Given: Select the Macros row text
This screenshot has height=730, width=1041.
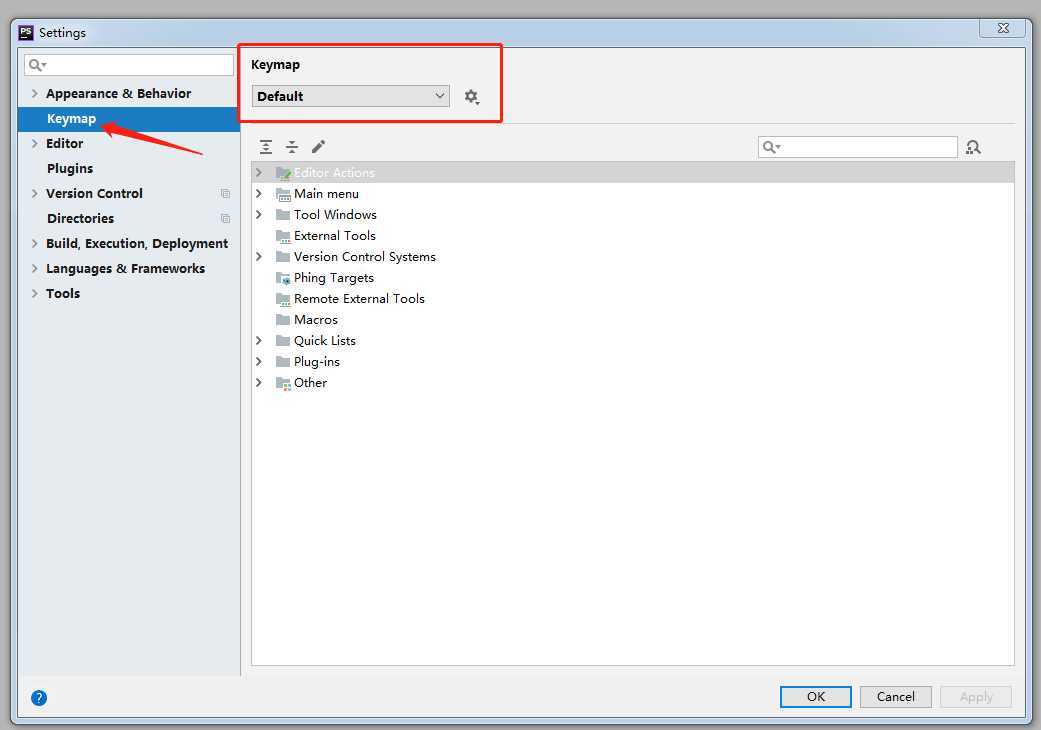Looking at the screenshot, I should (315, 320).
